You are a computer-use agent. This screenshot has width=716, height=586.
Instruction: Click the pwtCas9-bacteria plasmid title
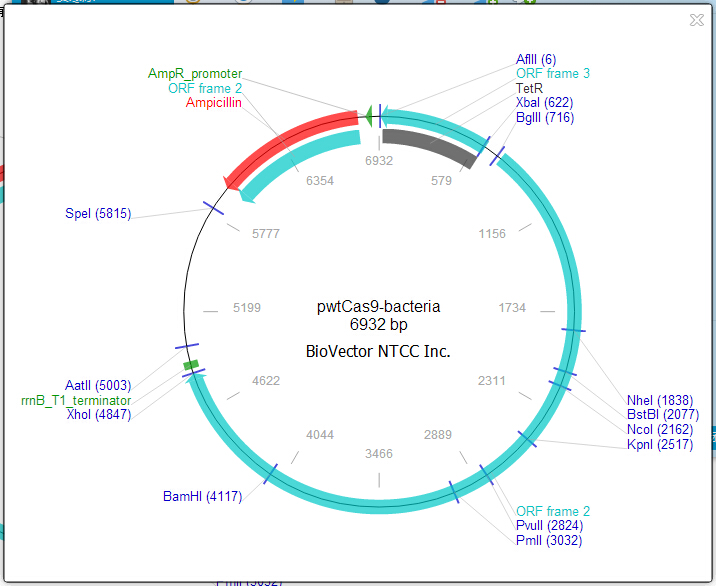pyautogui.click(x=378, y=307)
